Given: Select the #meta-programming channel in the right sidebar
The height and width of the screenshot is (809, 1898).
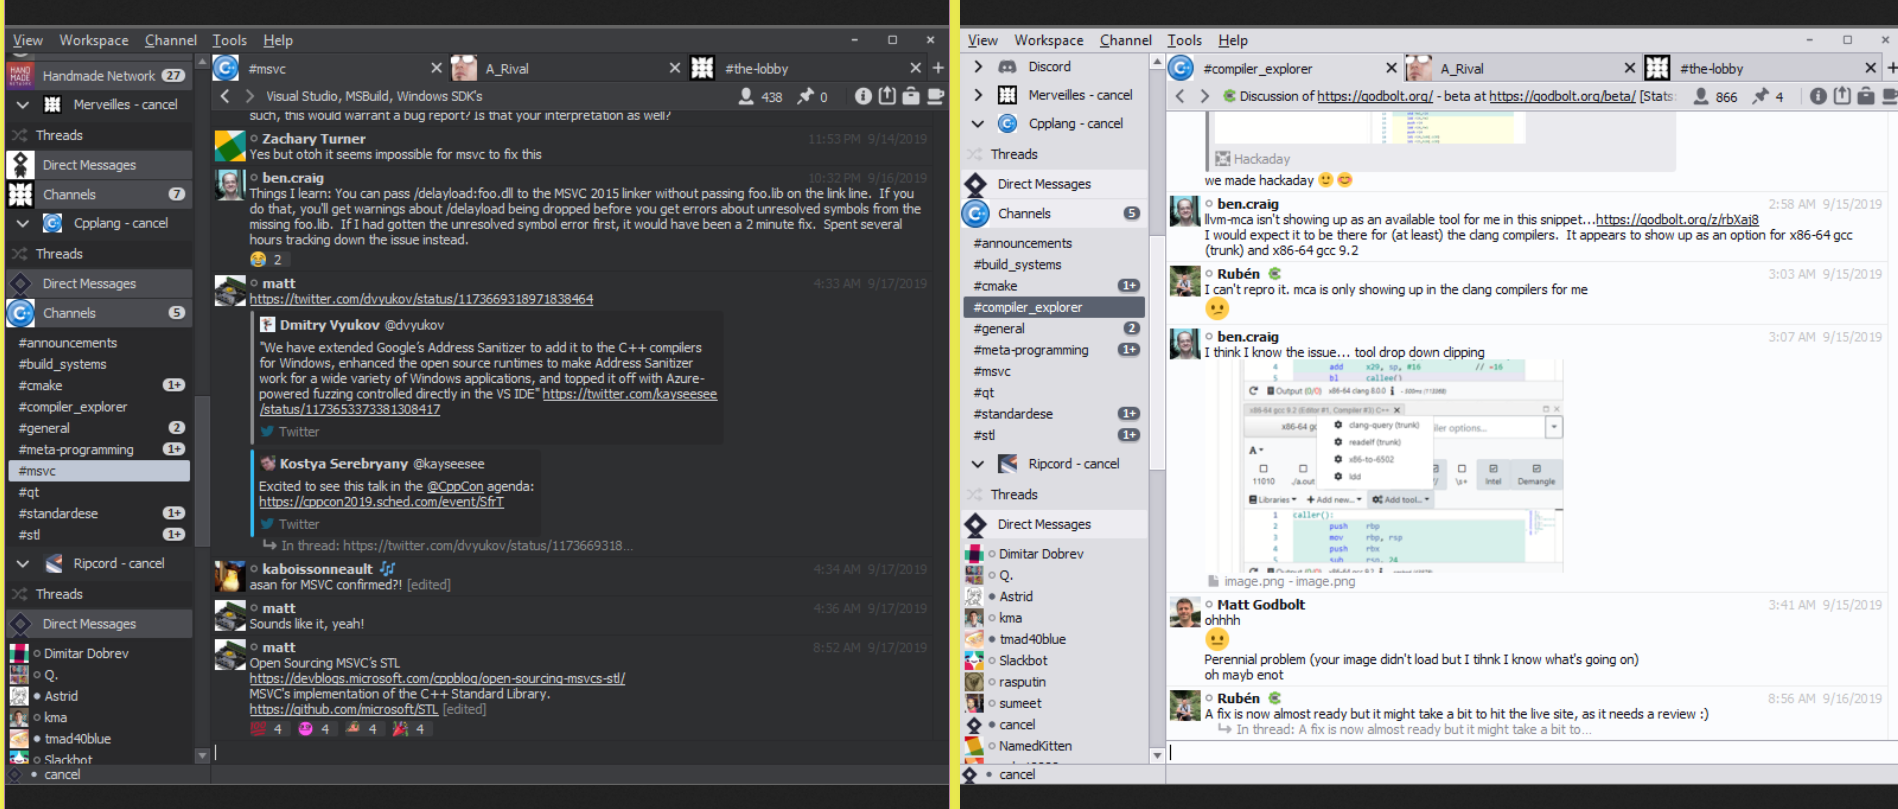Looking at the screenshot, I should [x=1054, y=350].
